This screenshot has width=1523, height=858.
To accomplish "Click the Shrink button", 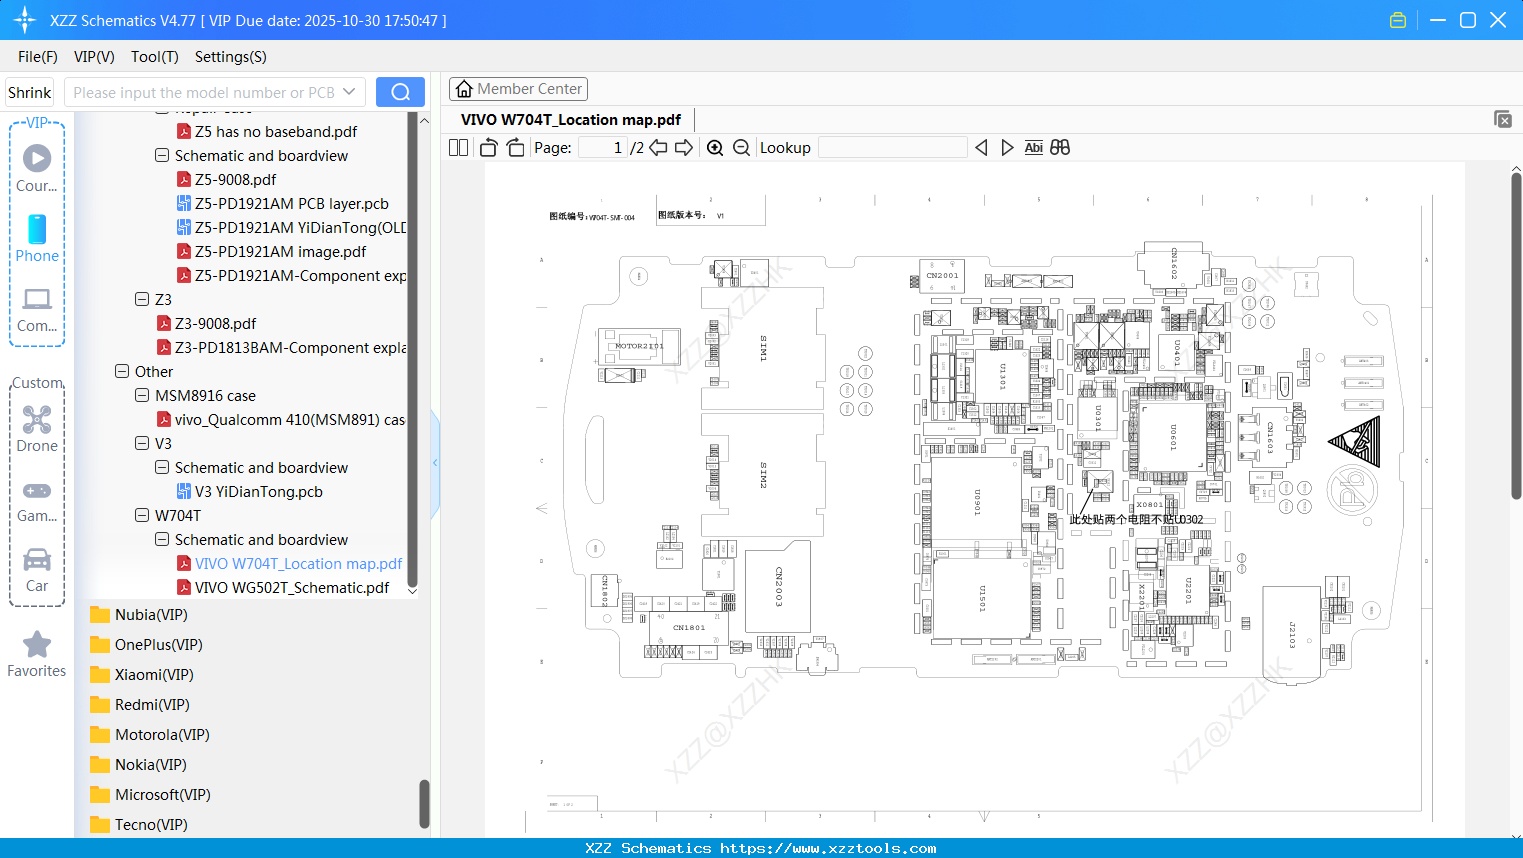I will pos(29,91).
